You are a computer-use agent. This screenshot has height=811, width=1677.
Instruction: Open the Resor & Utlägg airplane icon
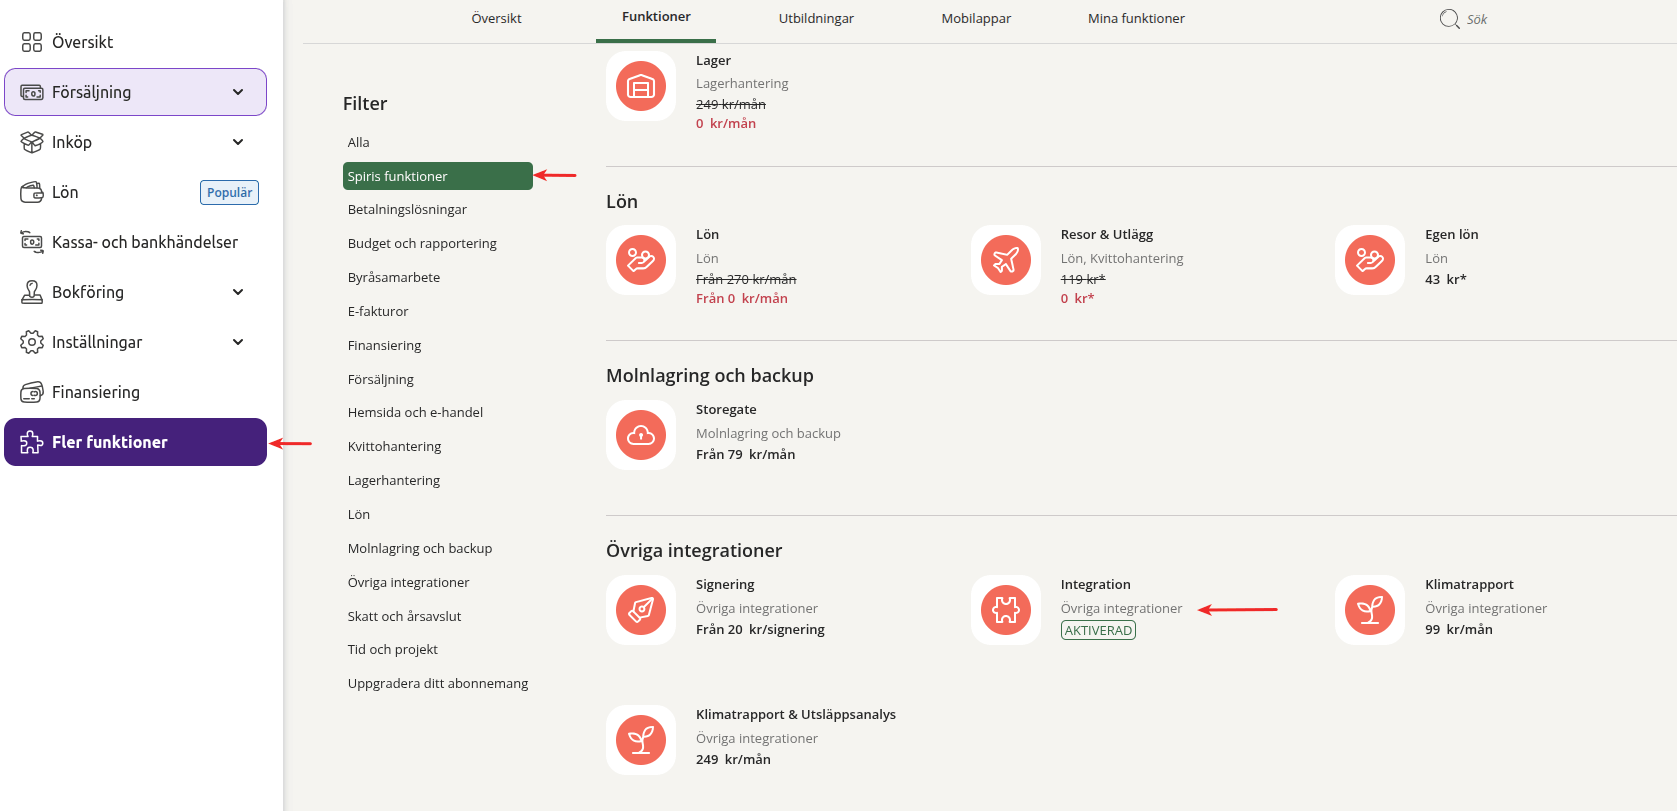1005,260
